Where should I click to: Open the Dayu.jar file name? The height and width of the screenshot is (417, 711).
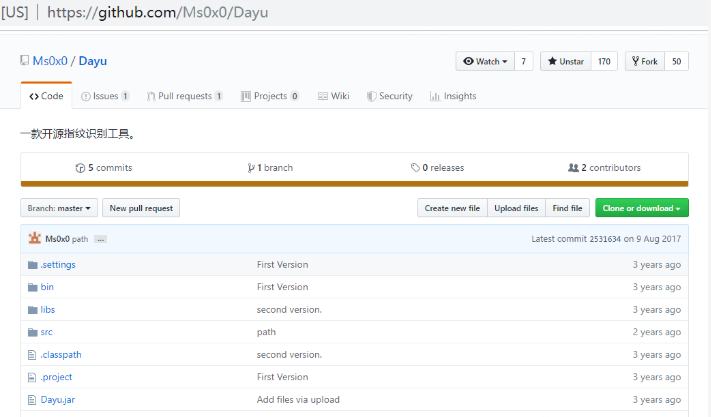[58, 400]
